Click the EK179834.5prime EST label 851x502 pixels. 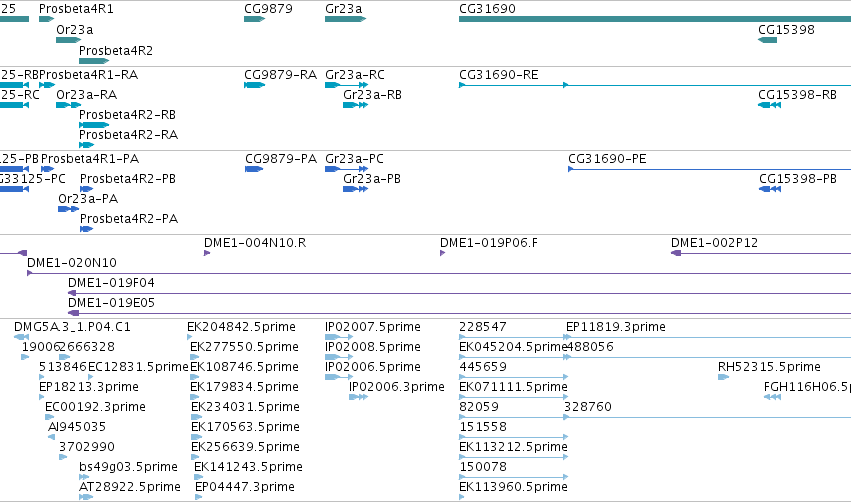click(x=244, y=387)
